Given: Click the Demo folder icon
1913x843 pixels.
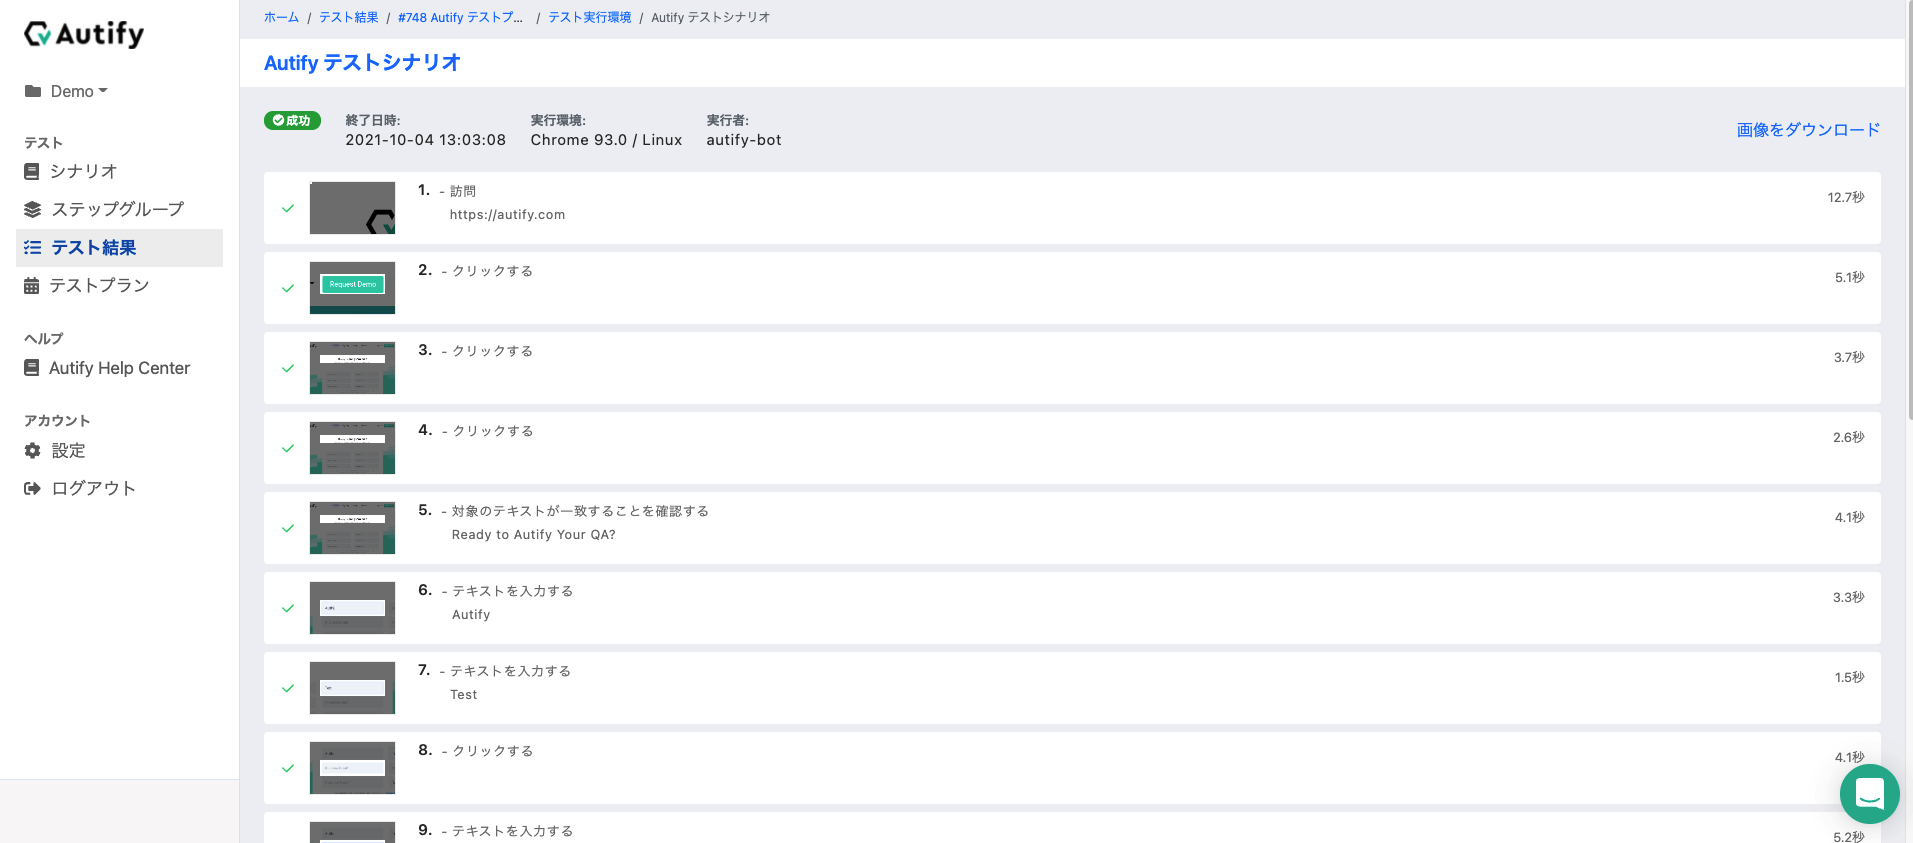Looking at the screenshot, I should (33, 91).
